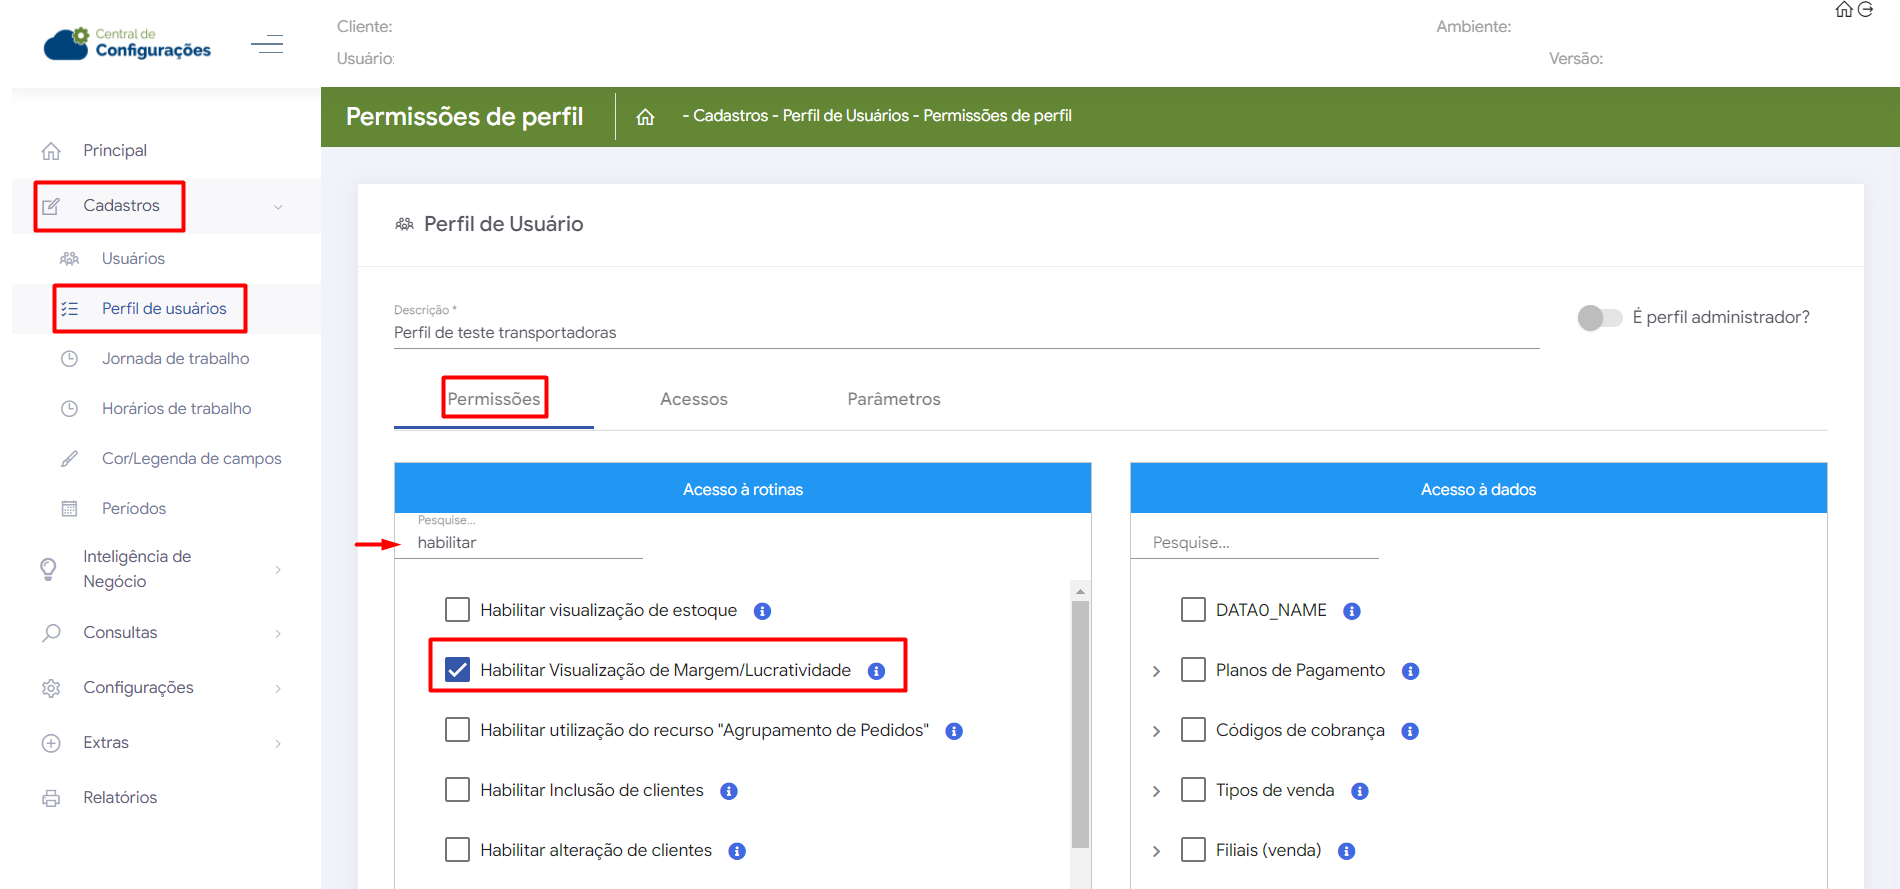Collapse the Cadastros menu chevron
This screenshot has height=889, width=1900.
[x=278, y=207]
